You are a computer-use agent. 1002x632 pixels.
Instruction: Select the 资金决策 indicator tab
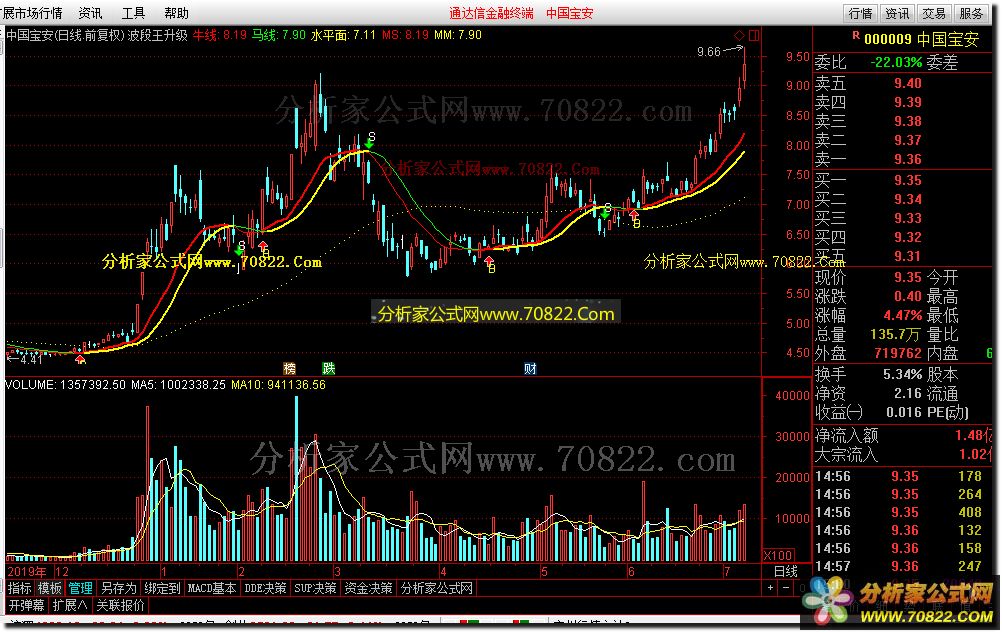(368, 588)
